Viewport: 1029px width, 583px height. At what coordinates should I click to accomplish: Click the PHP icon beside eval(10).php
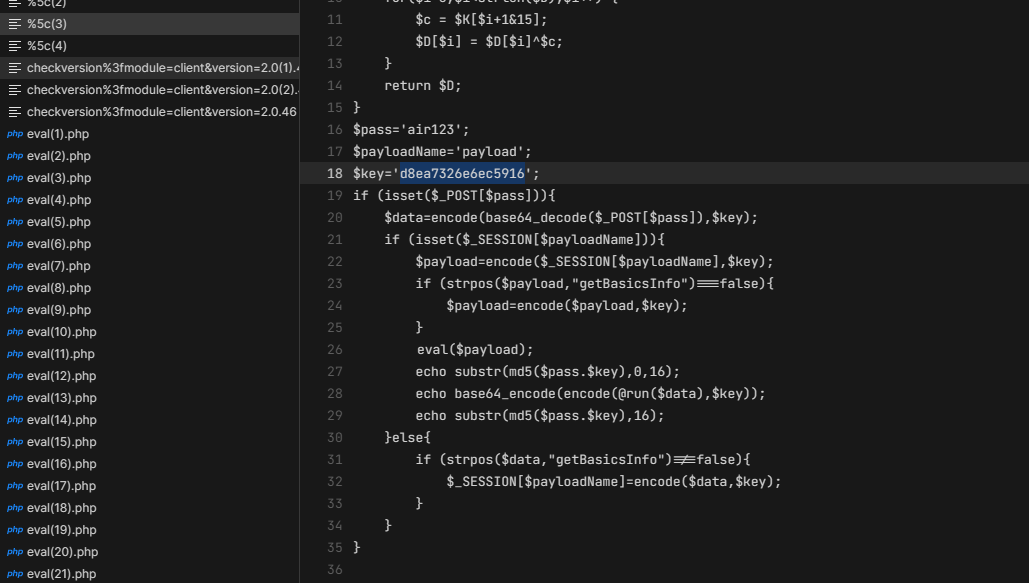(x=14, y=332)
